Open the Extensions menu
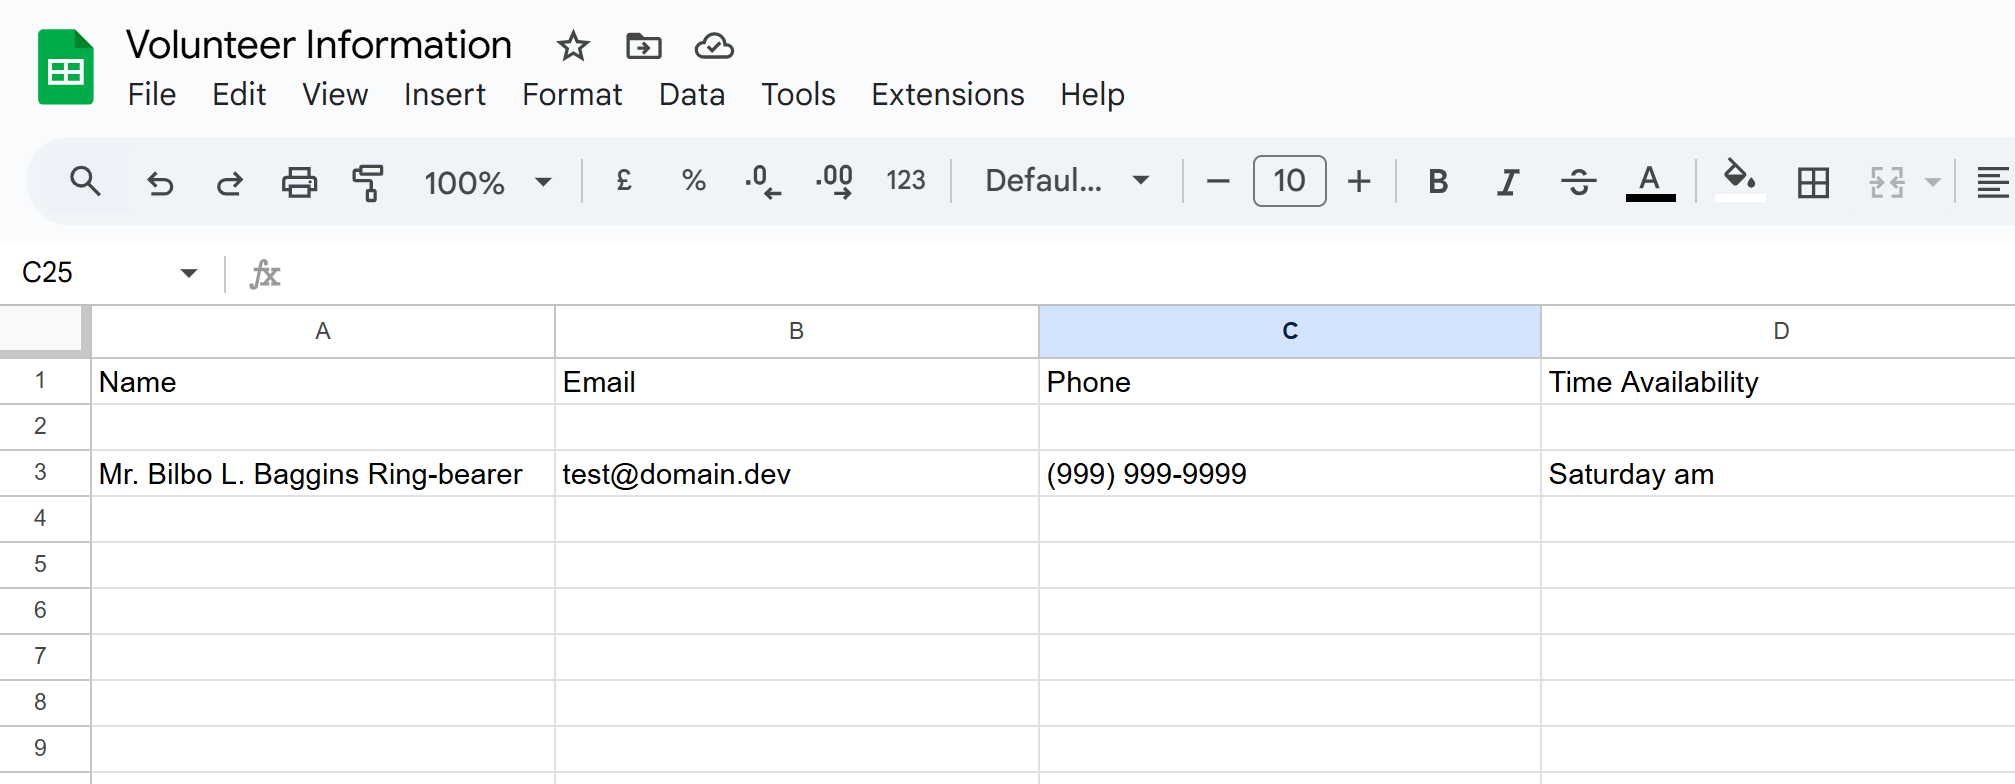Screen dimensions: 2015x784 click(947, 94)
